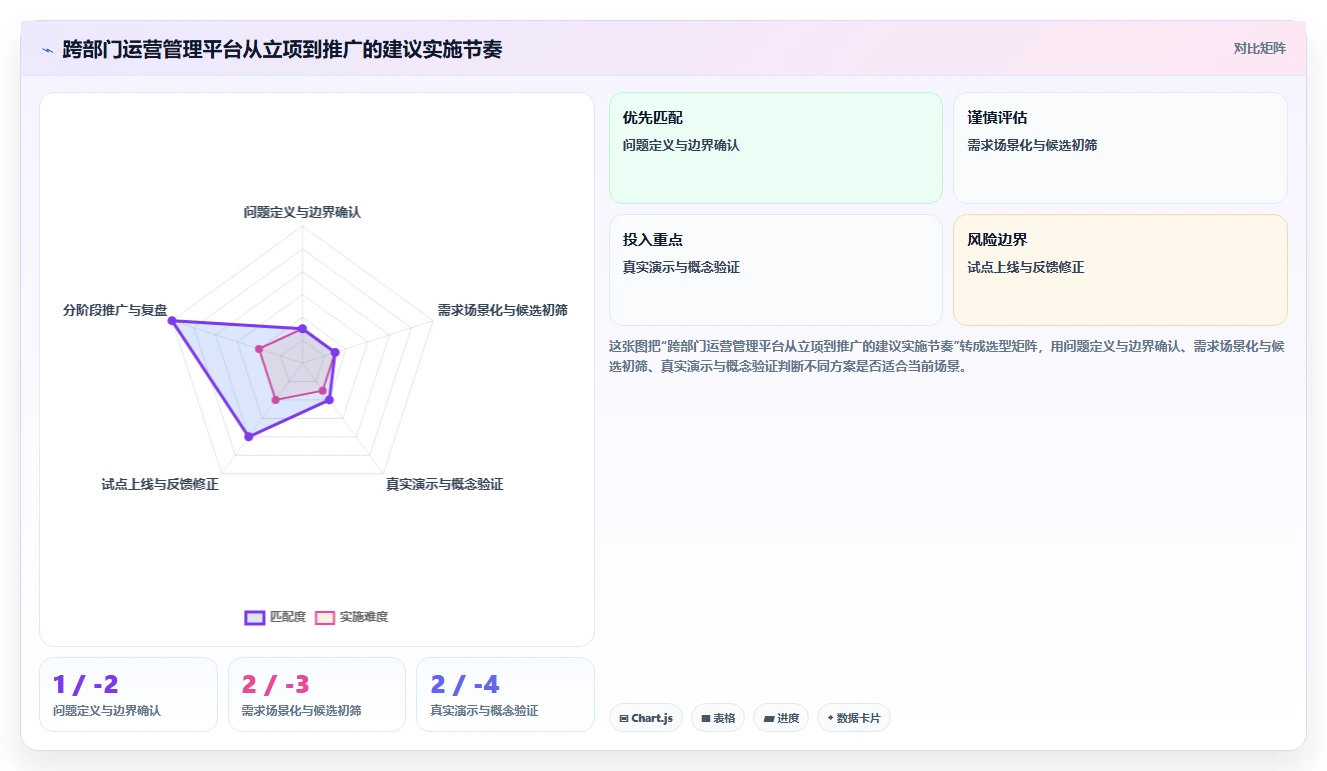Viewport: 1327px width, 771px height.
Task: Select the 进度 tag
Action: pos(781,718)
